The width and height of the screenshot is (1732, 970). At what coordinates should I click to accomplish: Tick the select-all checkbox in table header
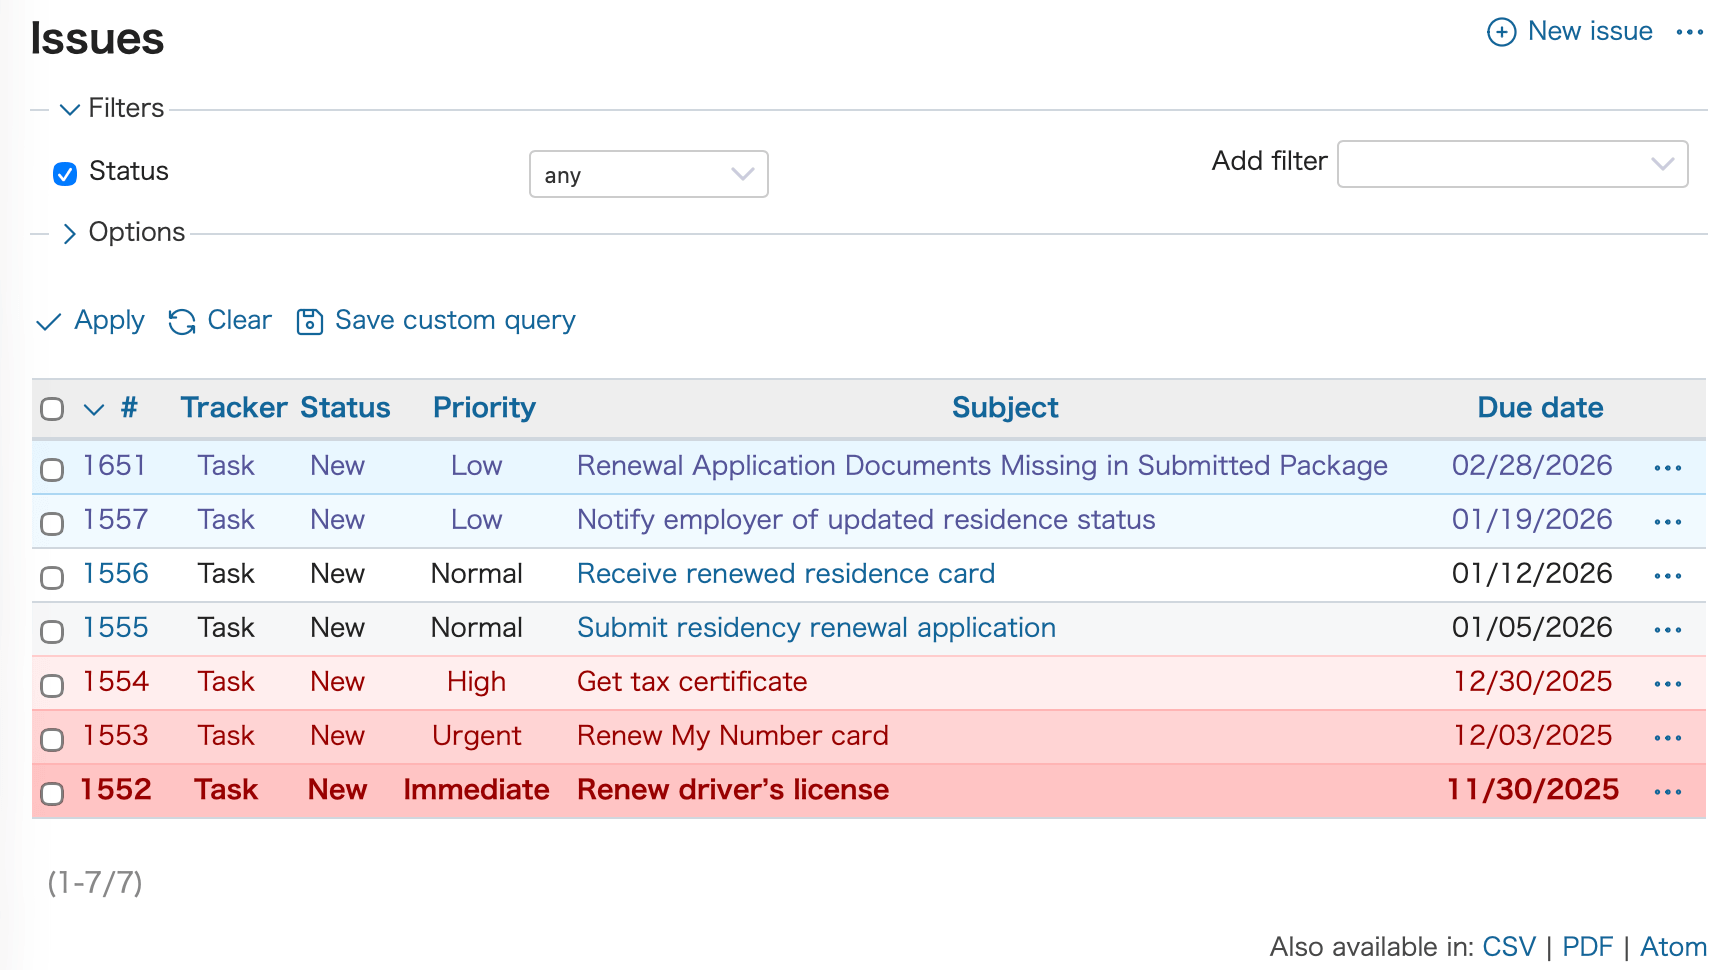tap(52, 409)
